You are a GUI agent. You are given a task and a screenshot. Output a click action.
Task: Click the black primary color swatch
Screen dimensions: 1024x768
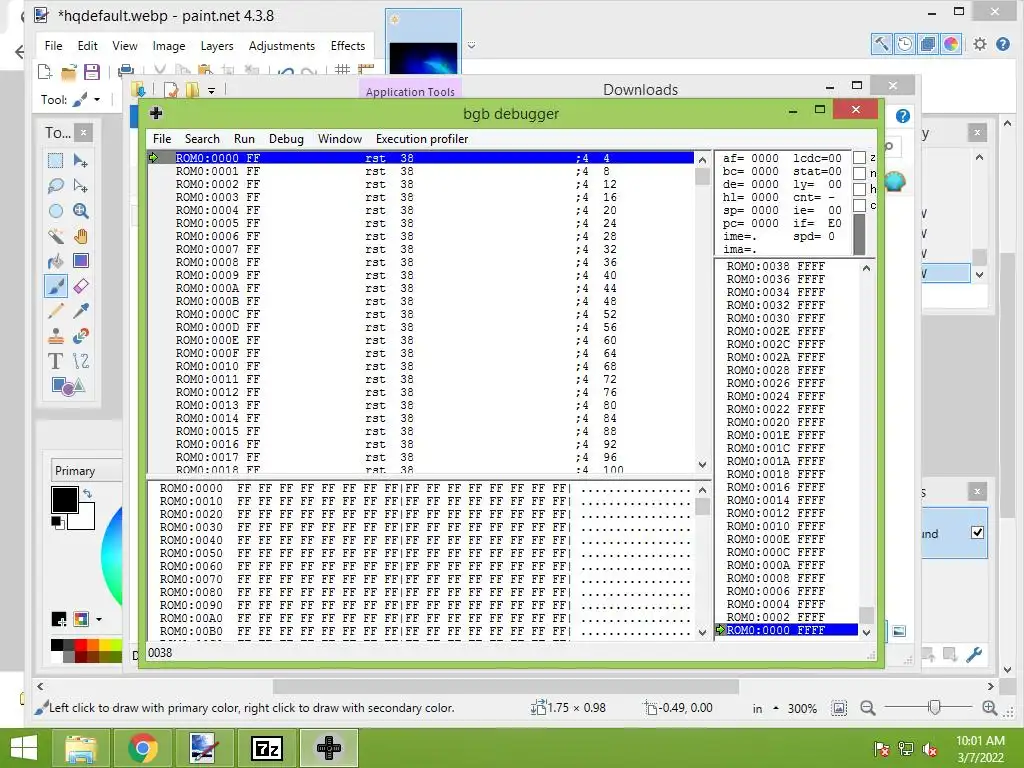pyautogui.click(x=65, y=500)
